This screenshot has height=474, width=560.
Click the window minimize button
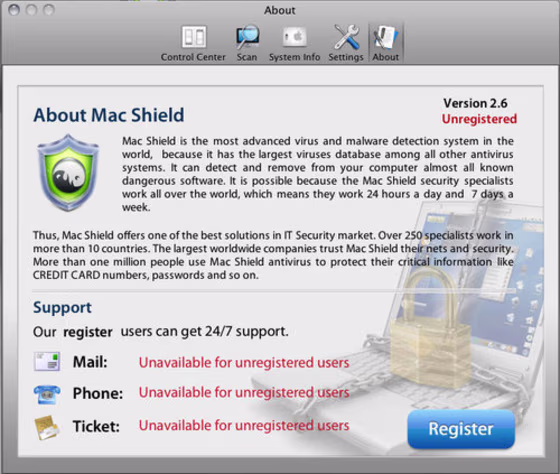[x=31, y=10]
